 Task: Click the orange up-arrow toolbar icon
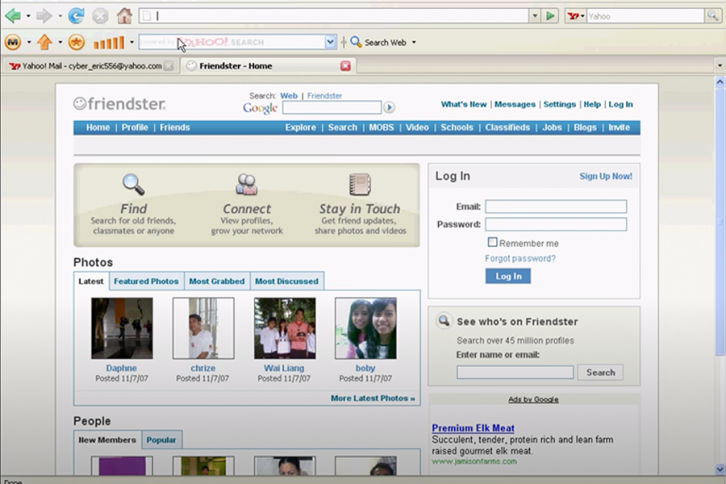click(44, 42)
